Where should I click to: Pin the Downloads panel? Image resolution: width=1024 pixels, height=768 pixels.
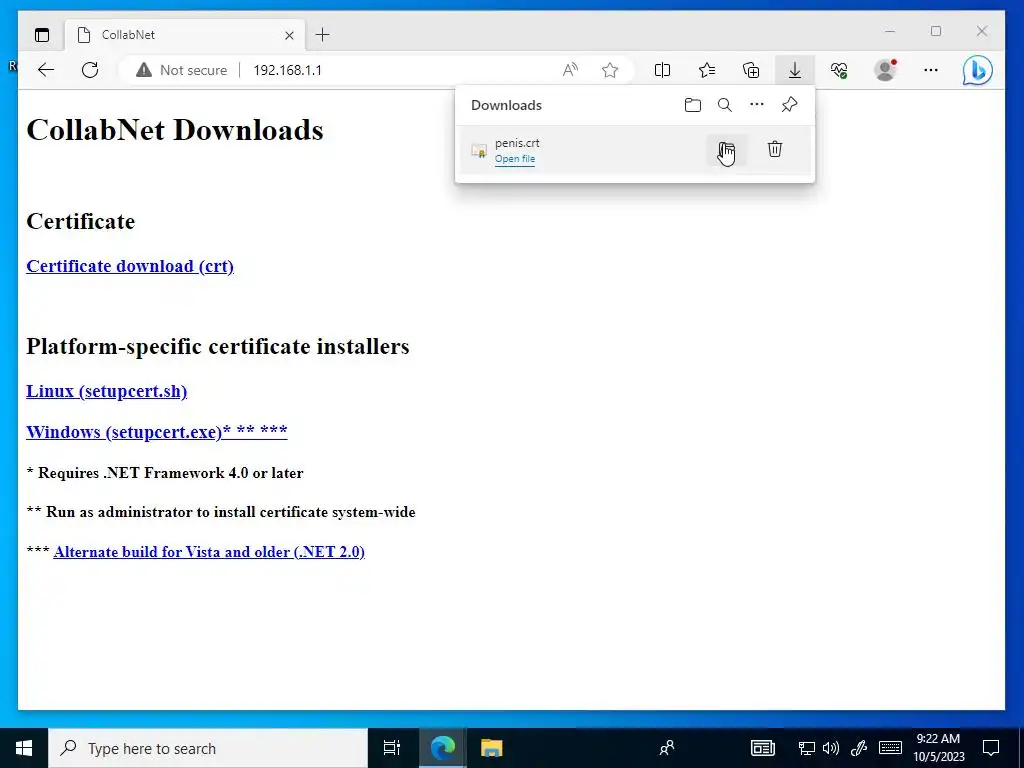pos(790,104)
